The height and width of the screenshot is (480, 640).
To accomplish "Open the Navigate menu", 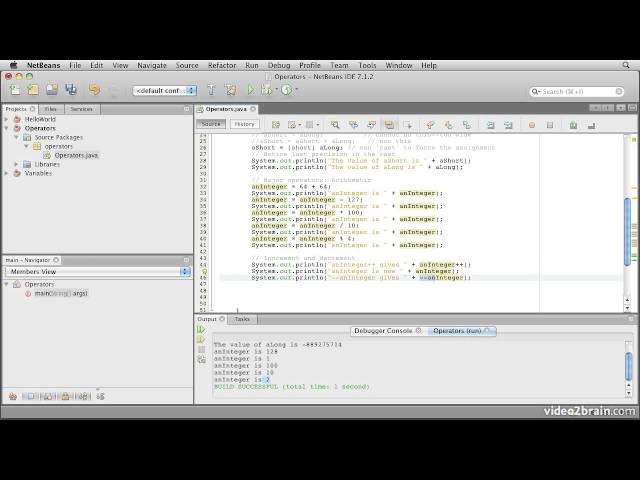I will pos(152,65).
